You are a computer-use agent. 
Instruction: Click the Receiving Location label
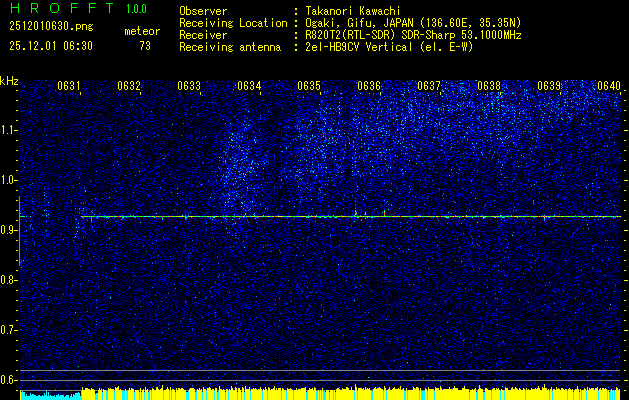click(233, 23)
